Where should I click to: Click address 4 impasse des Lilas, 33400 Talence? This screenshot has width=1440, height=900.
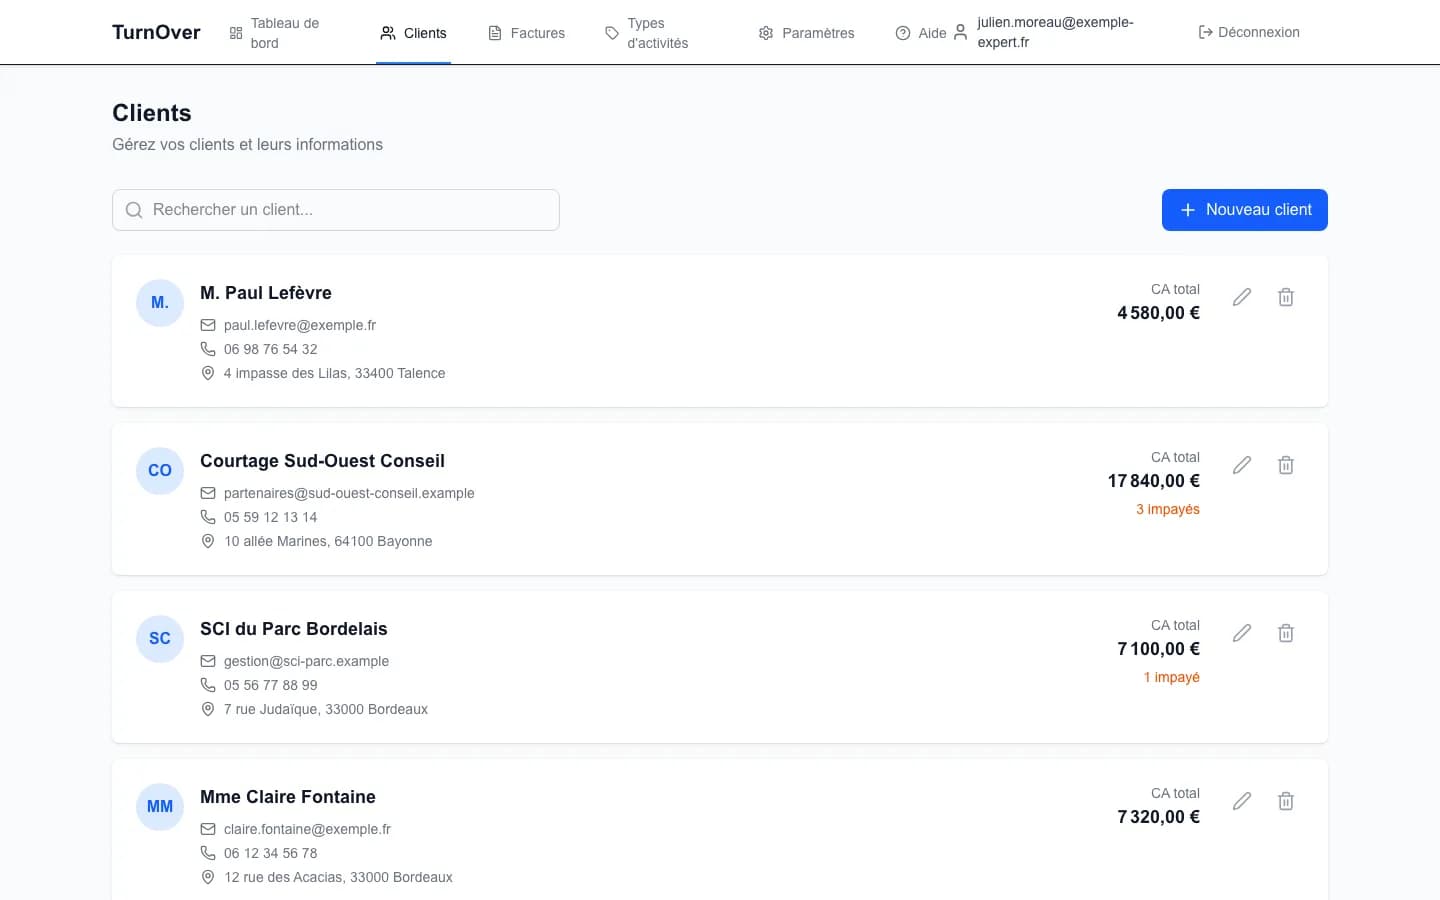point(335,373)
